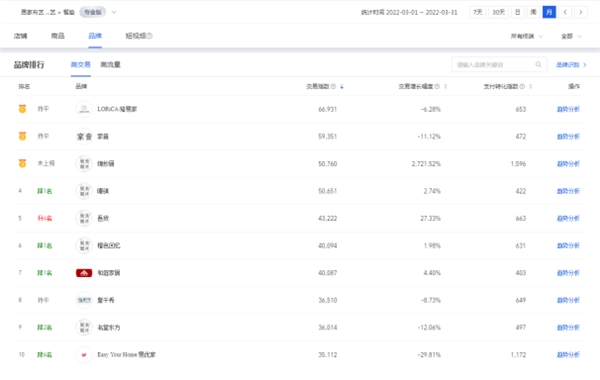This screenshot has width=600, height=380.
Task: Open the 所有终端 dropdown
Action: [527, 36]
